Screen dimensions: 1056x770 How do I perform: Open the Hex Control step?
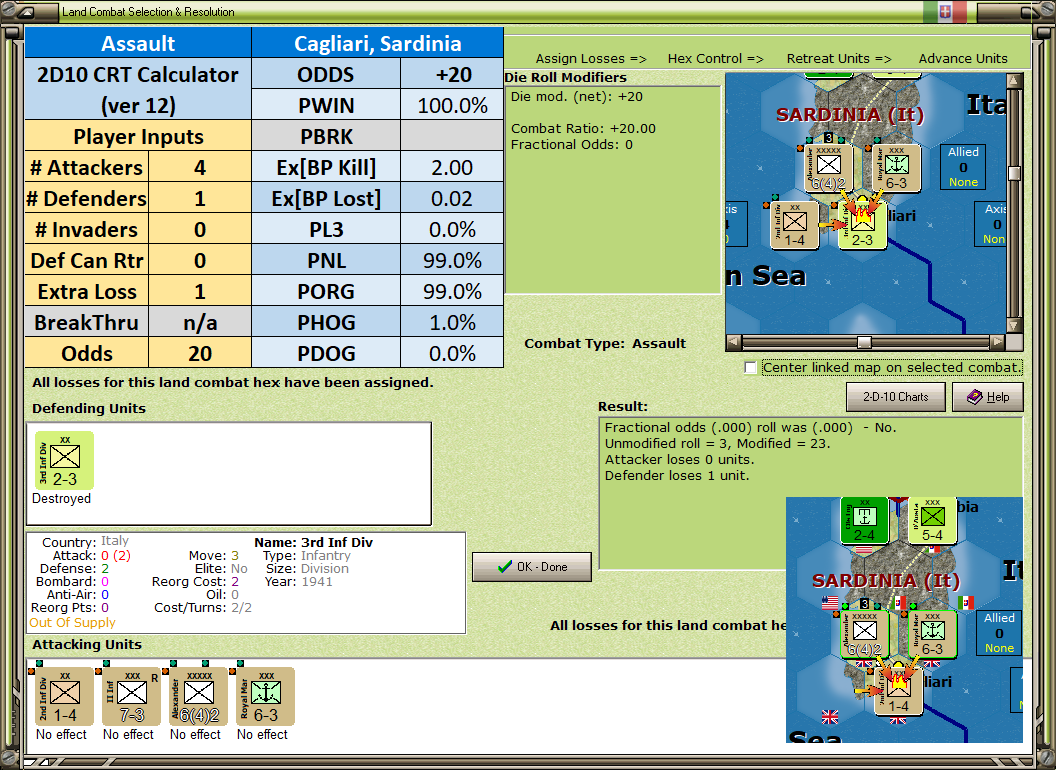tap(715, 59)
